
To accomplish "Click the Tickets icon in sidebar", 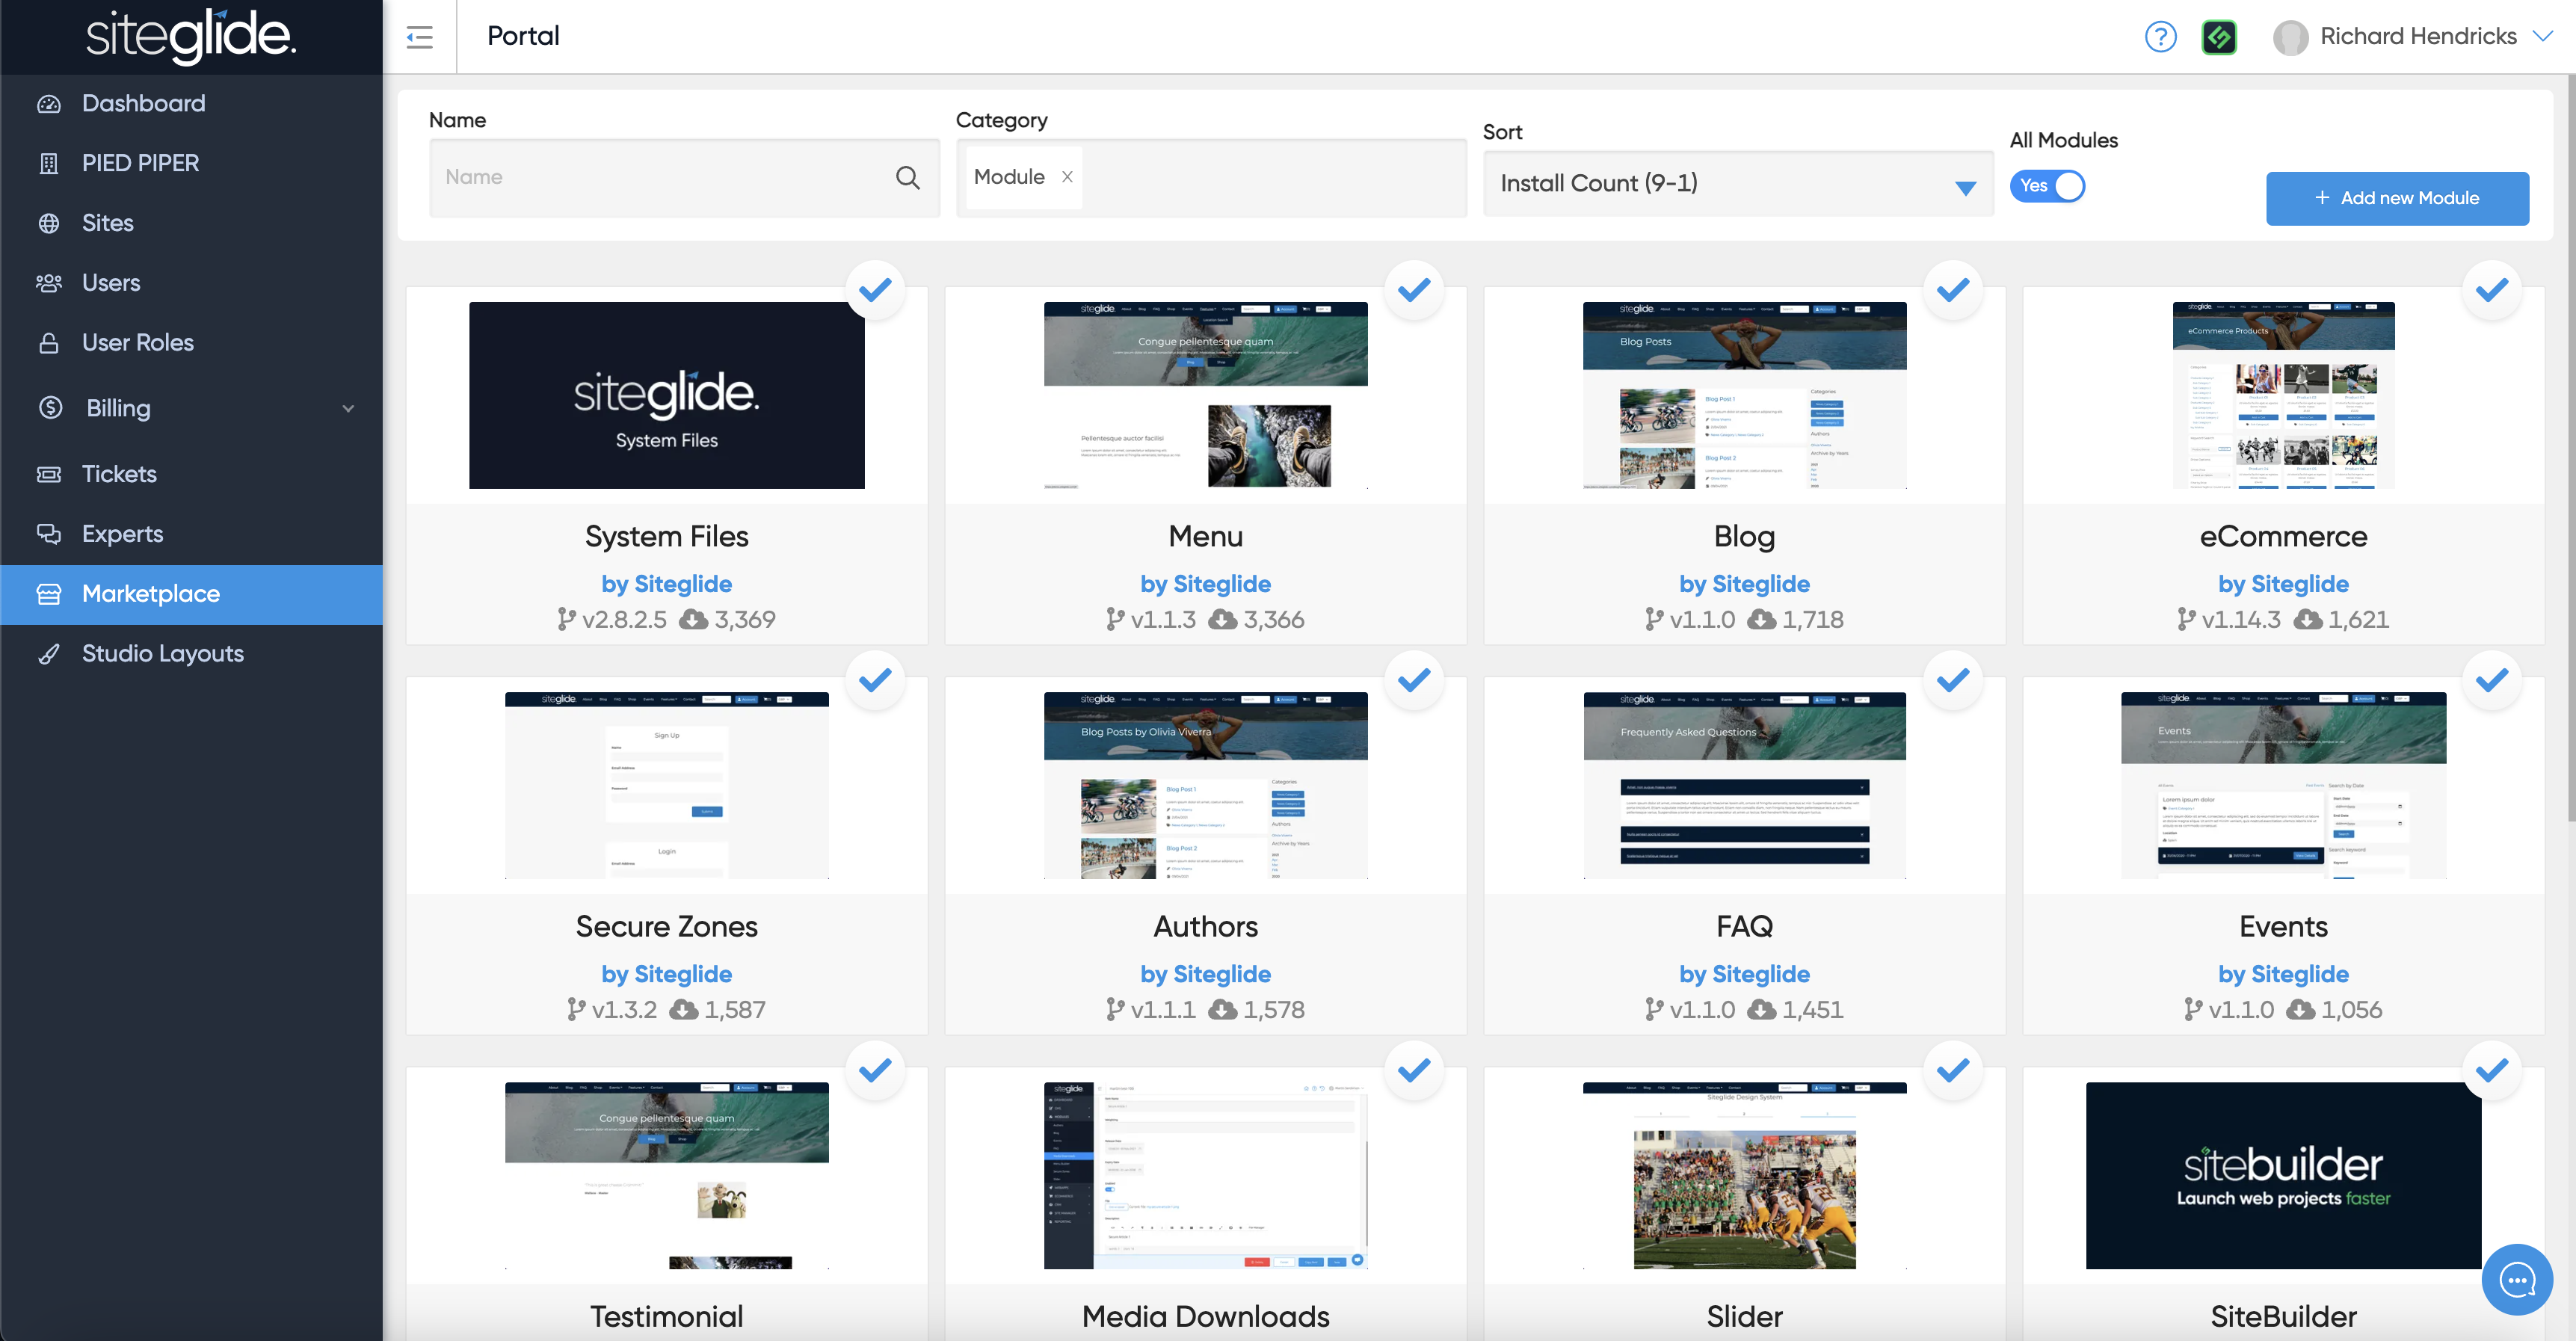I will click(49, 474).
